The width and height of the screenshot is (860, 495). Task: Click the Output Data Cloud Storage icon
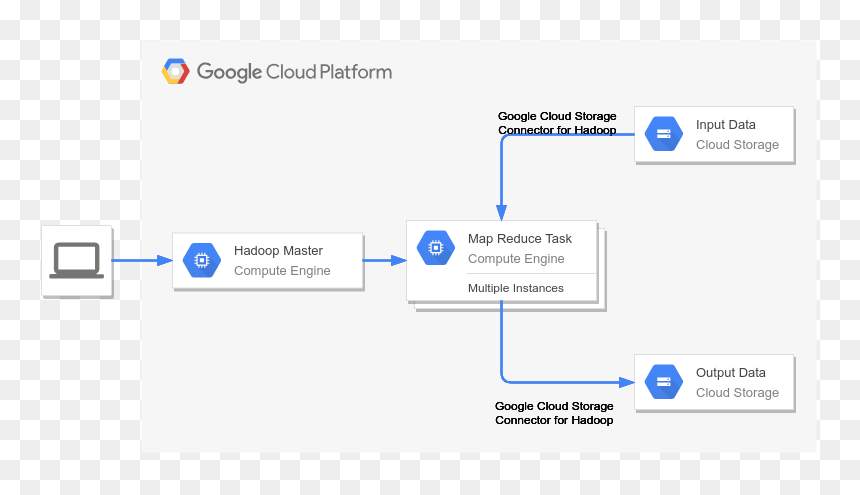(x=664, y=382)
